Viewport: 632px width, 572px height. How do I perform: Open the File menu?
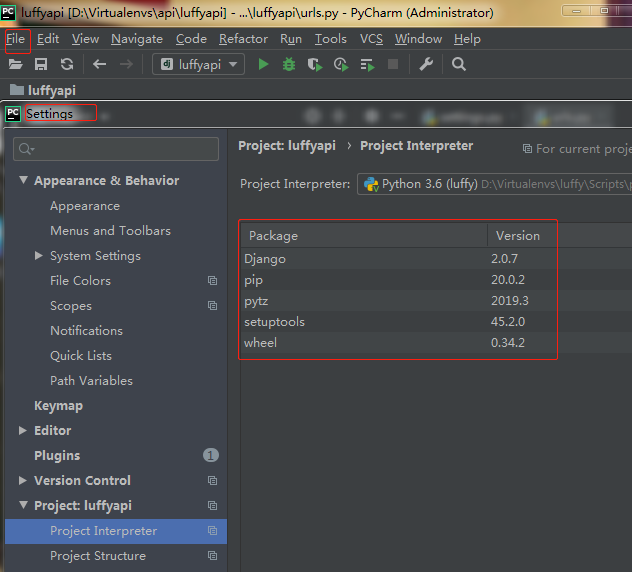click(15, 39)
